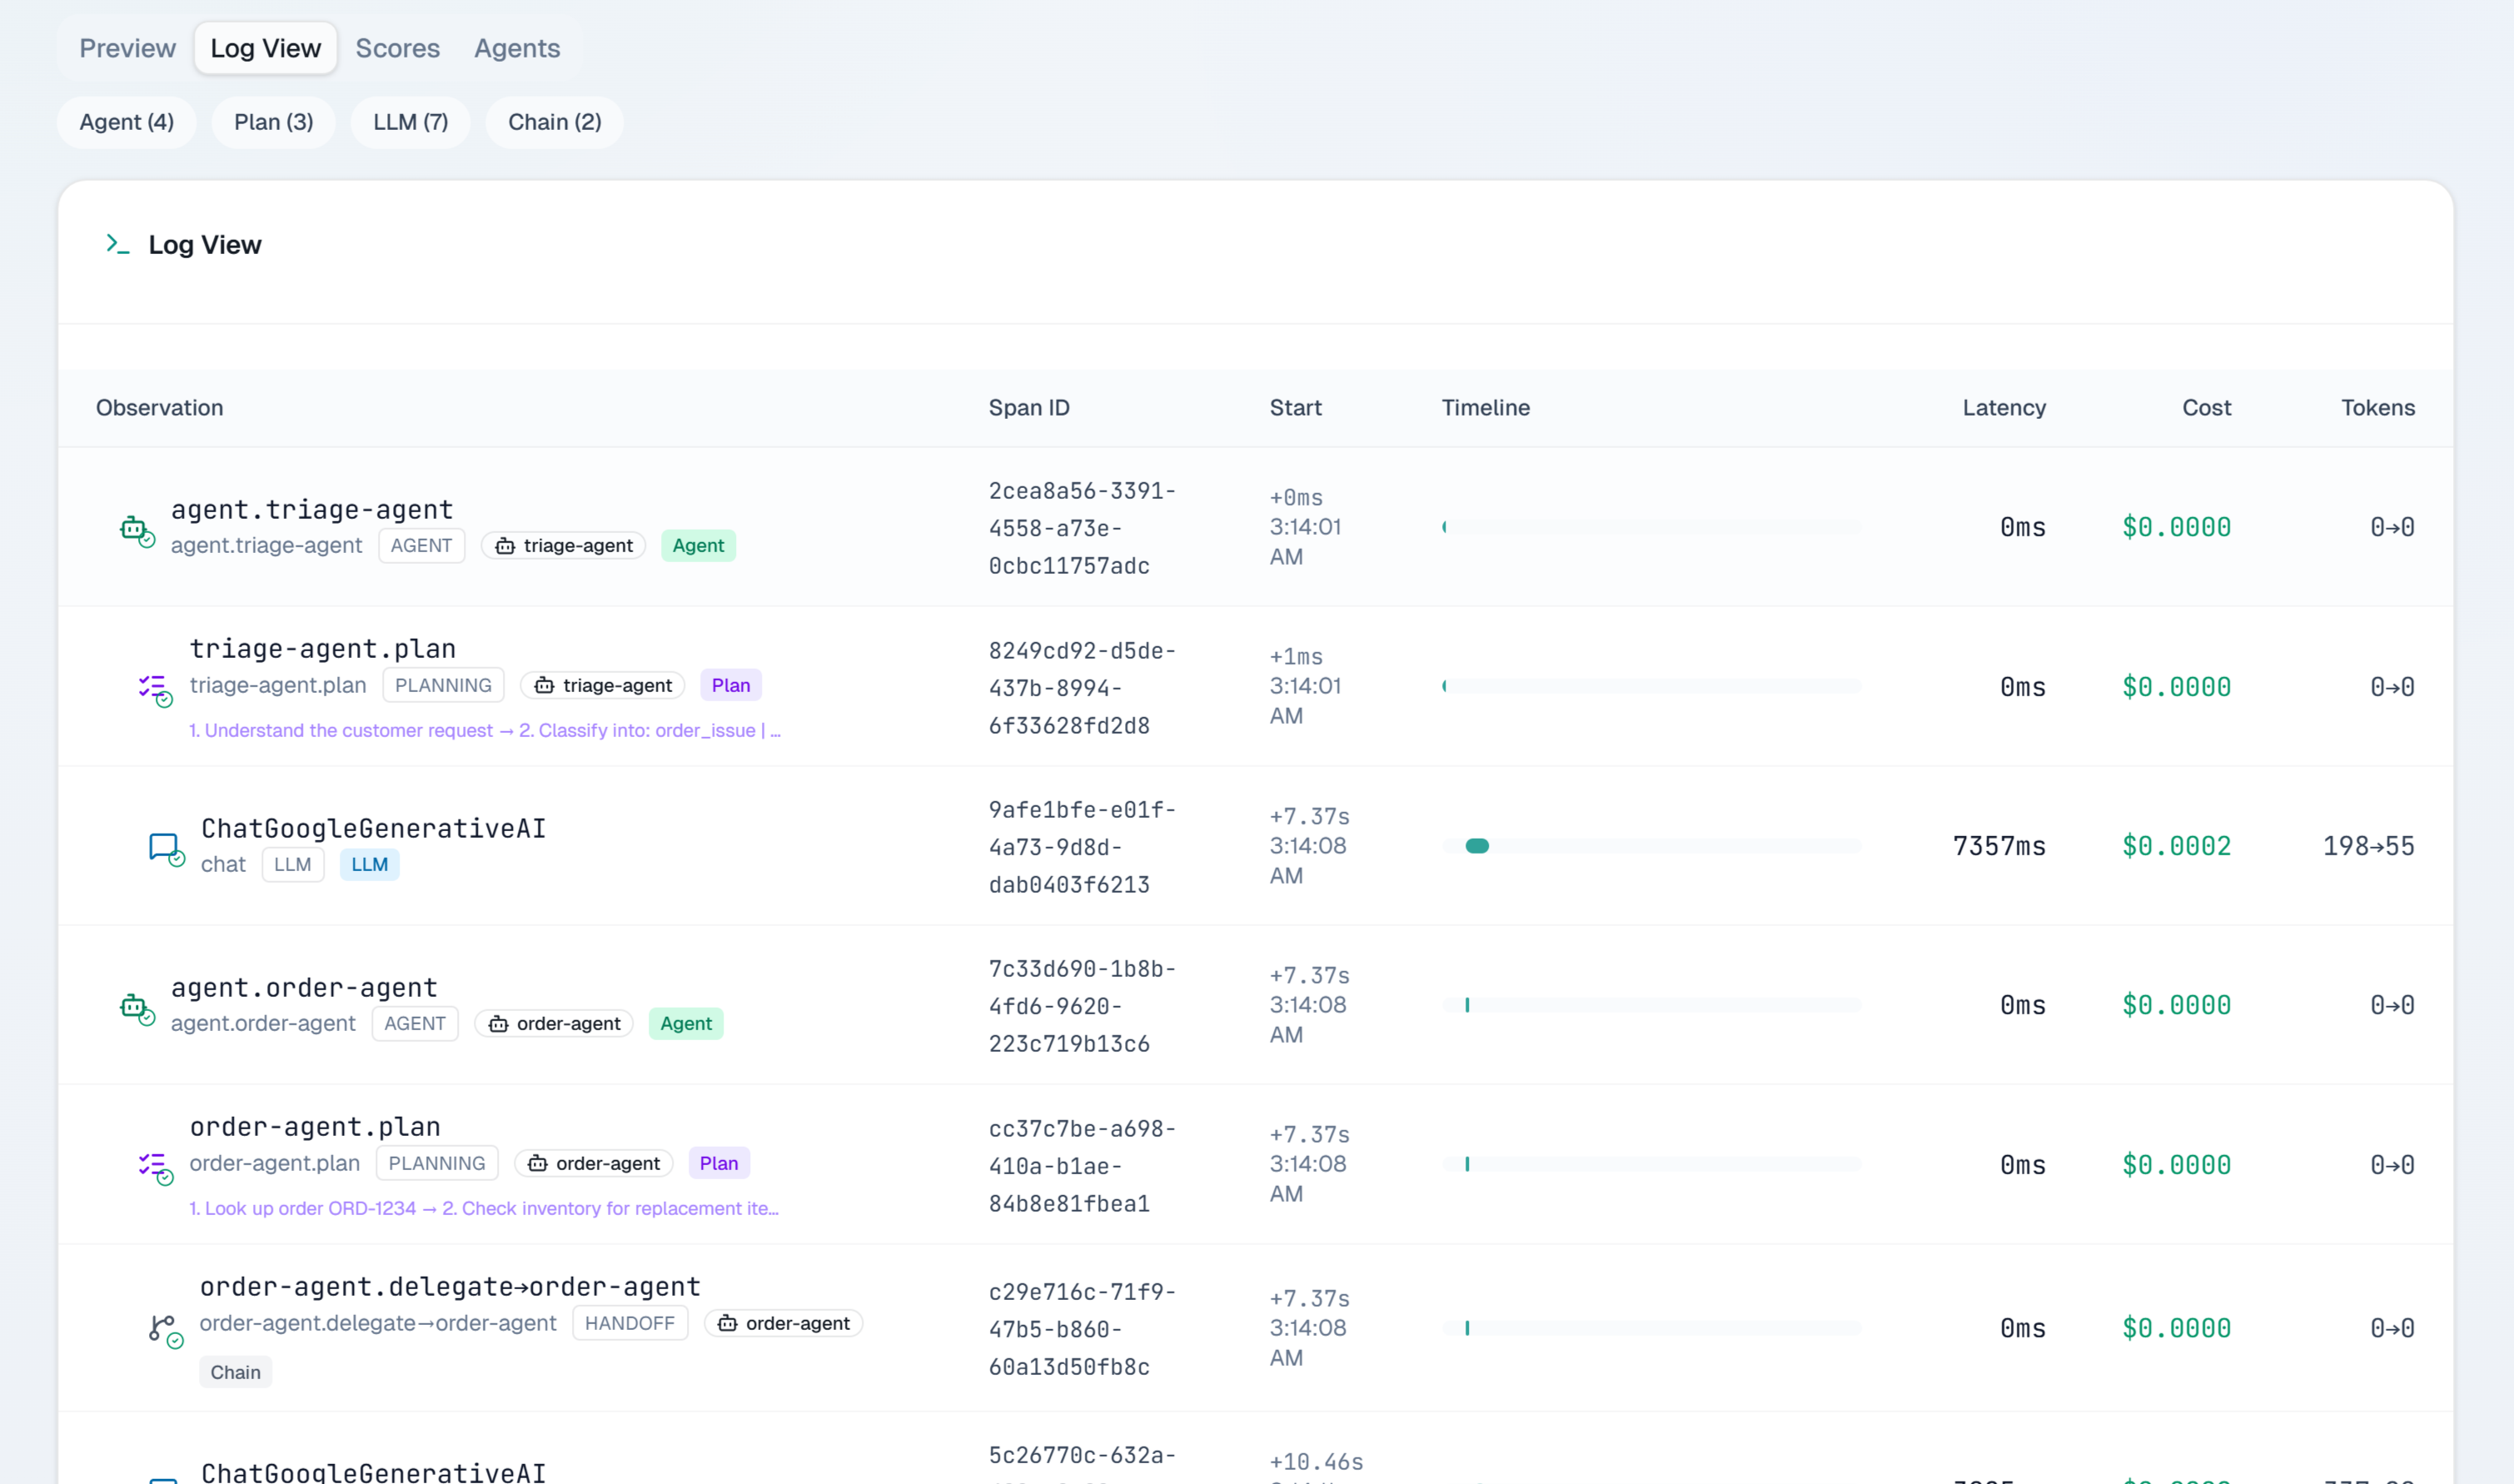Click the agent.order-agent robot icon
The height and width of the screenshot is (1484, 2514).
point(136,1007)
